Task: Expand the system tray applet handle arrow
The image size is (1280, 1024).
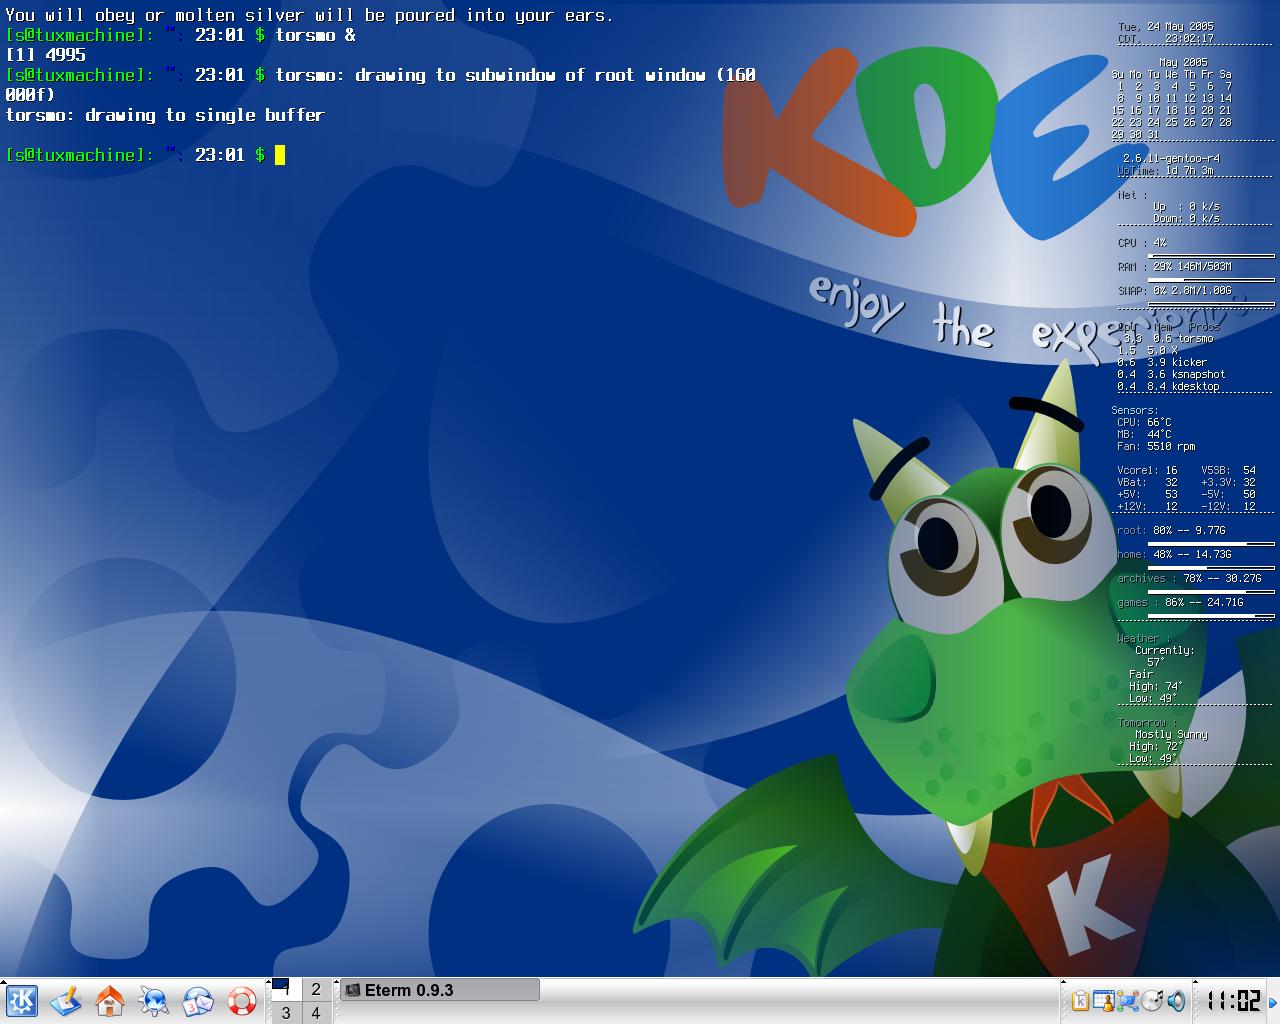Action: tap(1065, 984)
